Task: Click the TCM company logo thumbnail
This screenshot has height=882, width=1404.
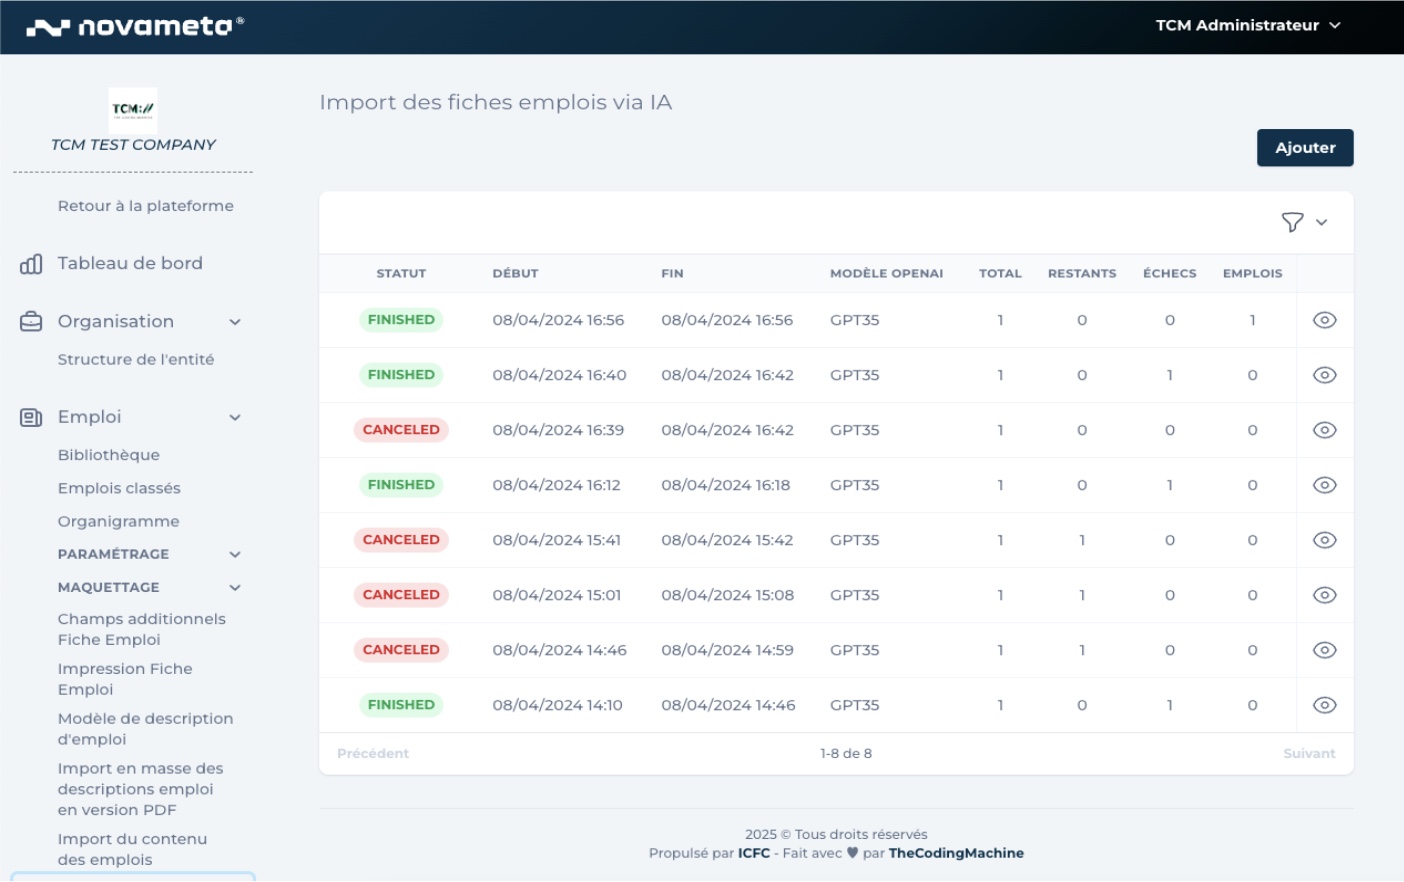Action: point(133,110)
